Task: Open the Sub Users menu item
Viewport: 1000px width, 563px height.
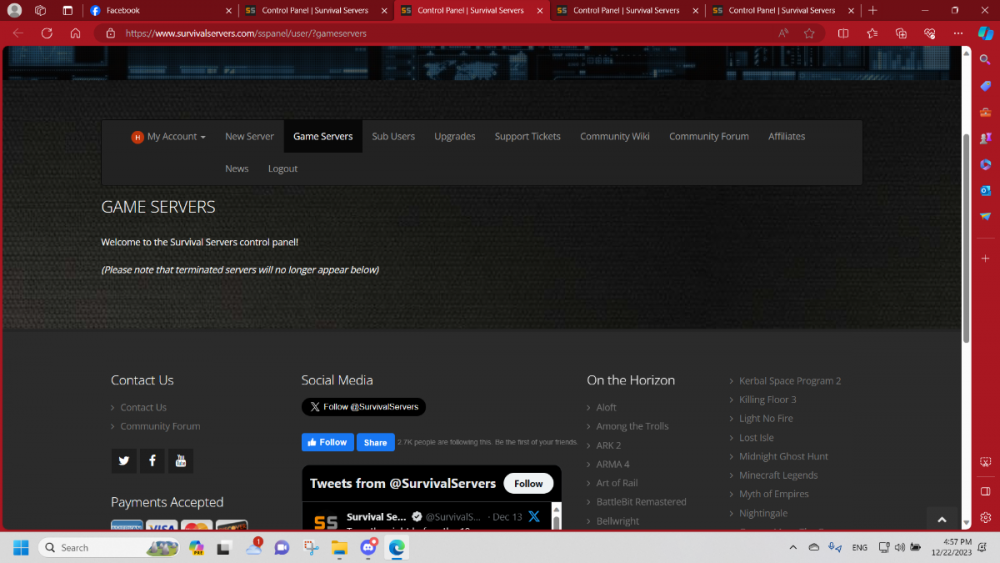Action: coord(393,136)
